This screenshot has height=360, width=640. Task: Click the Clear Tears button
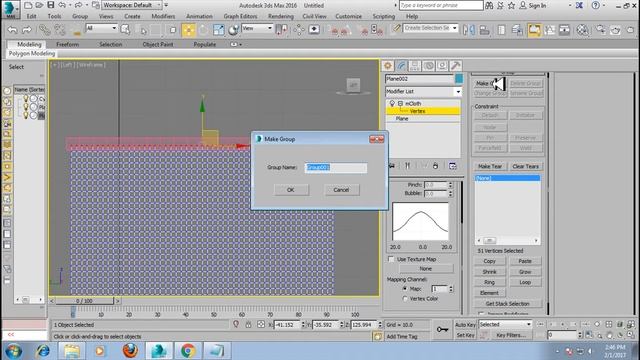(526, 167)
